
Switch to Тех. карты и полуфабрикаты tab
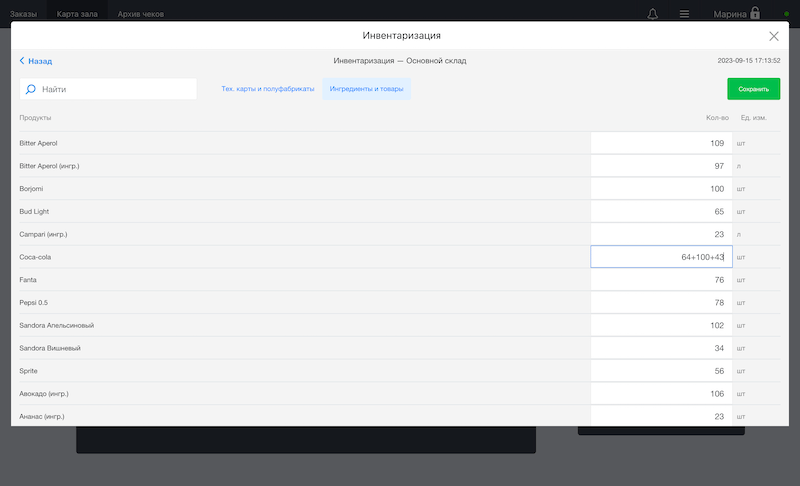267,89
